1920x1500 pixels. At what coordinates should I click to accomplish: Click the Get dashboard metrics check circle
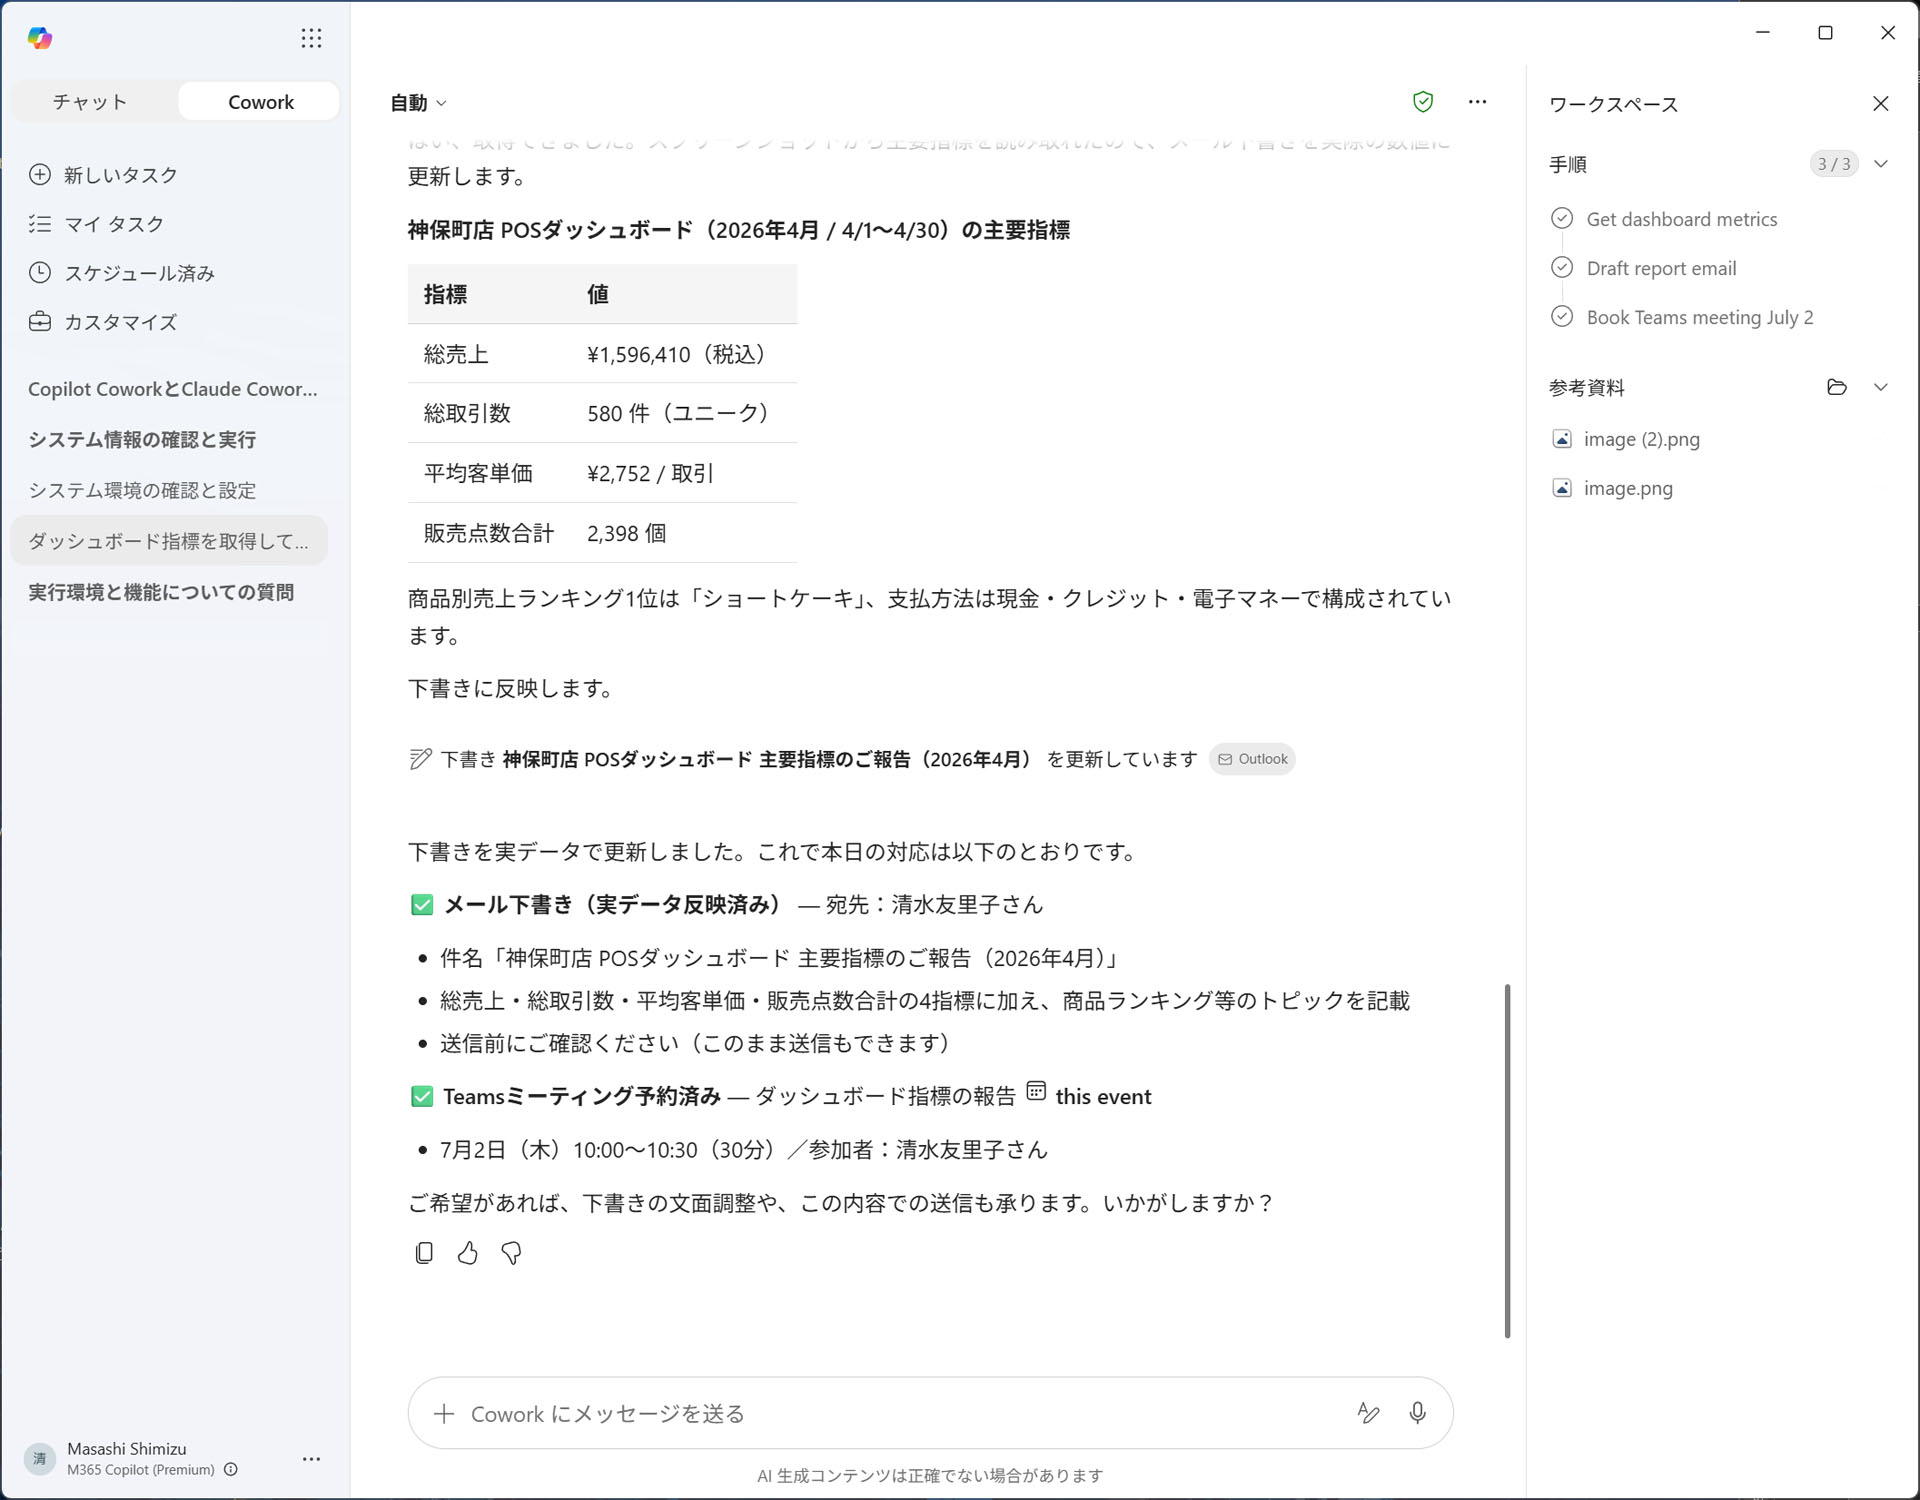pos(1562,218)
